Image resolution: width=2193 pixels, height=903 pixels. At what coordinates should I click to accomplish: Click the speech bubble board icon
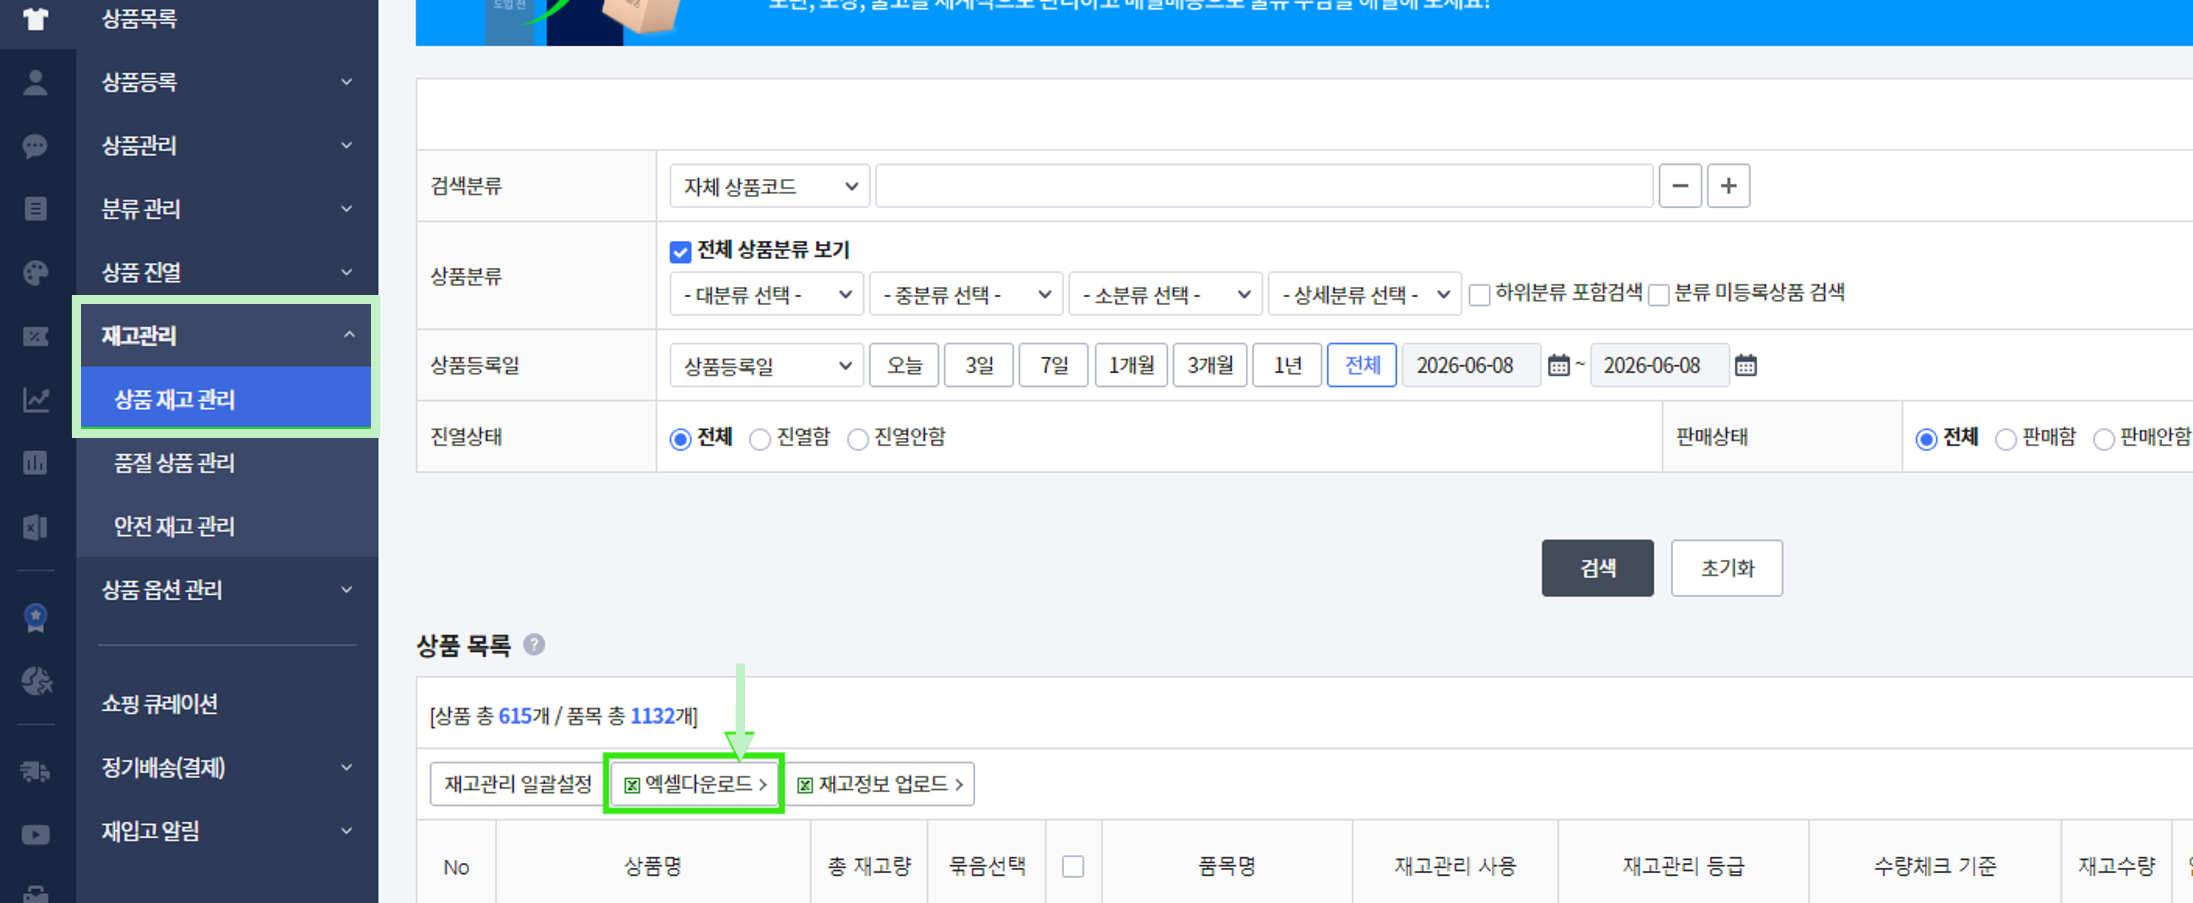coord(36,146)
